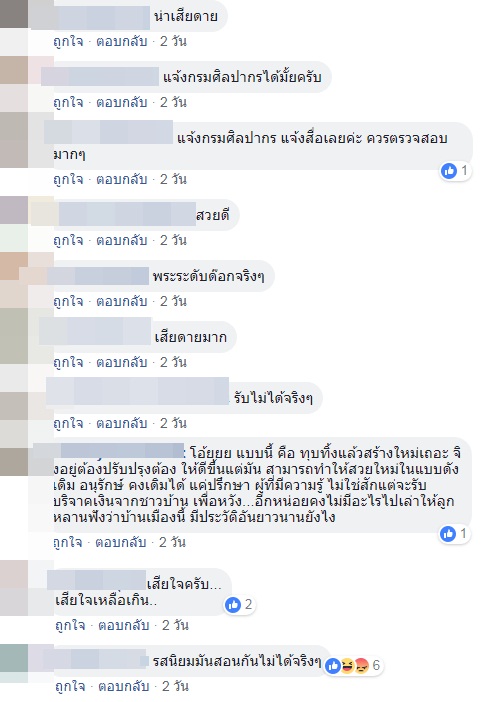Click the like icon on 'เสียใจเหลือเกิน' comment
The image size is (504, 702).
233,605
